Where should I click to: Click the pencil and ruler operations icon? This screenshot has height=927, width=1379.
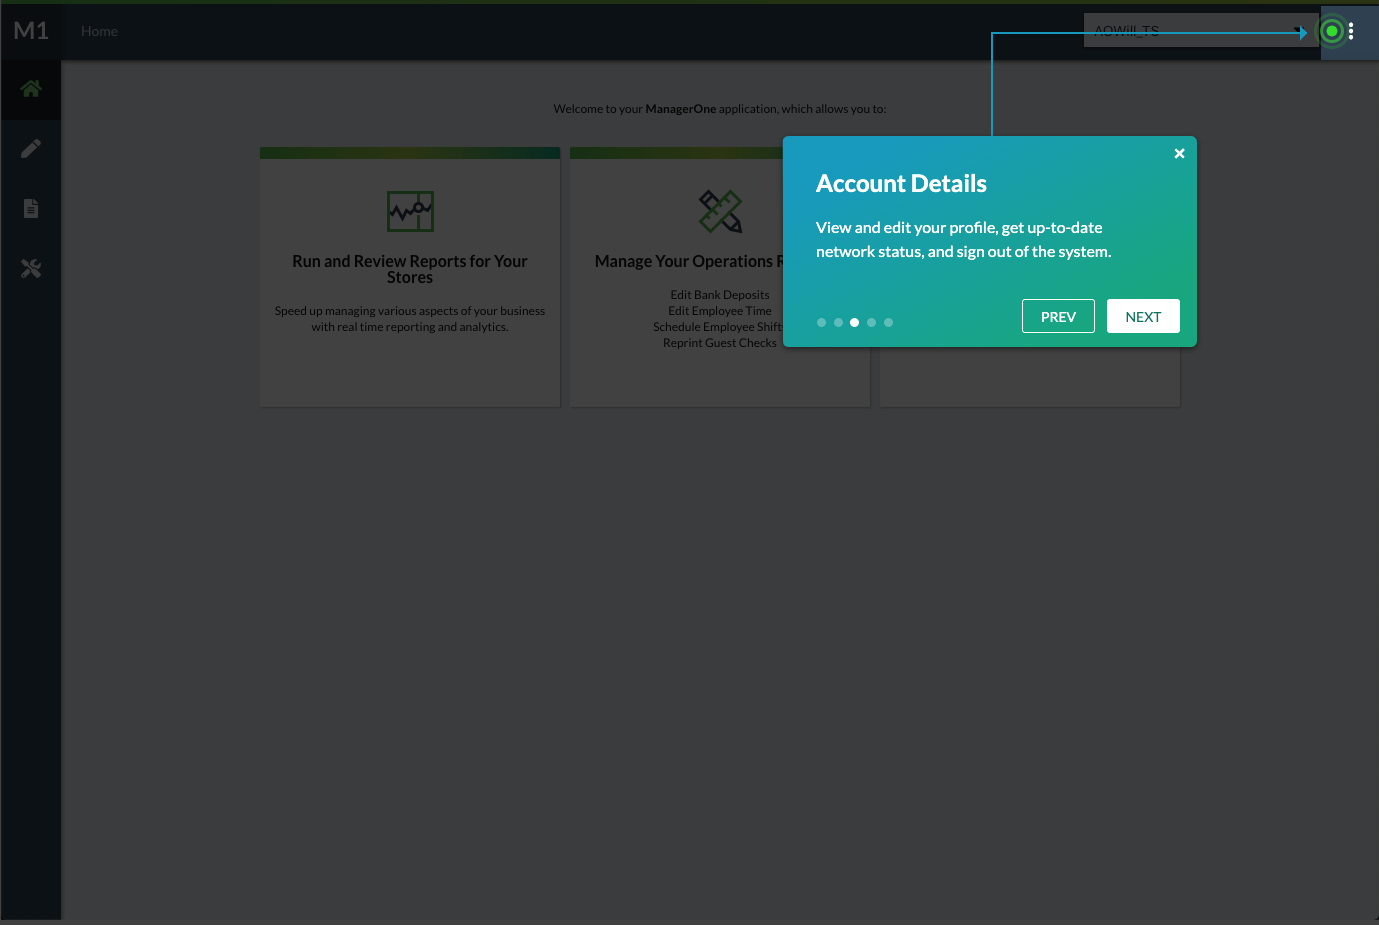pos(720,211)
